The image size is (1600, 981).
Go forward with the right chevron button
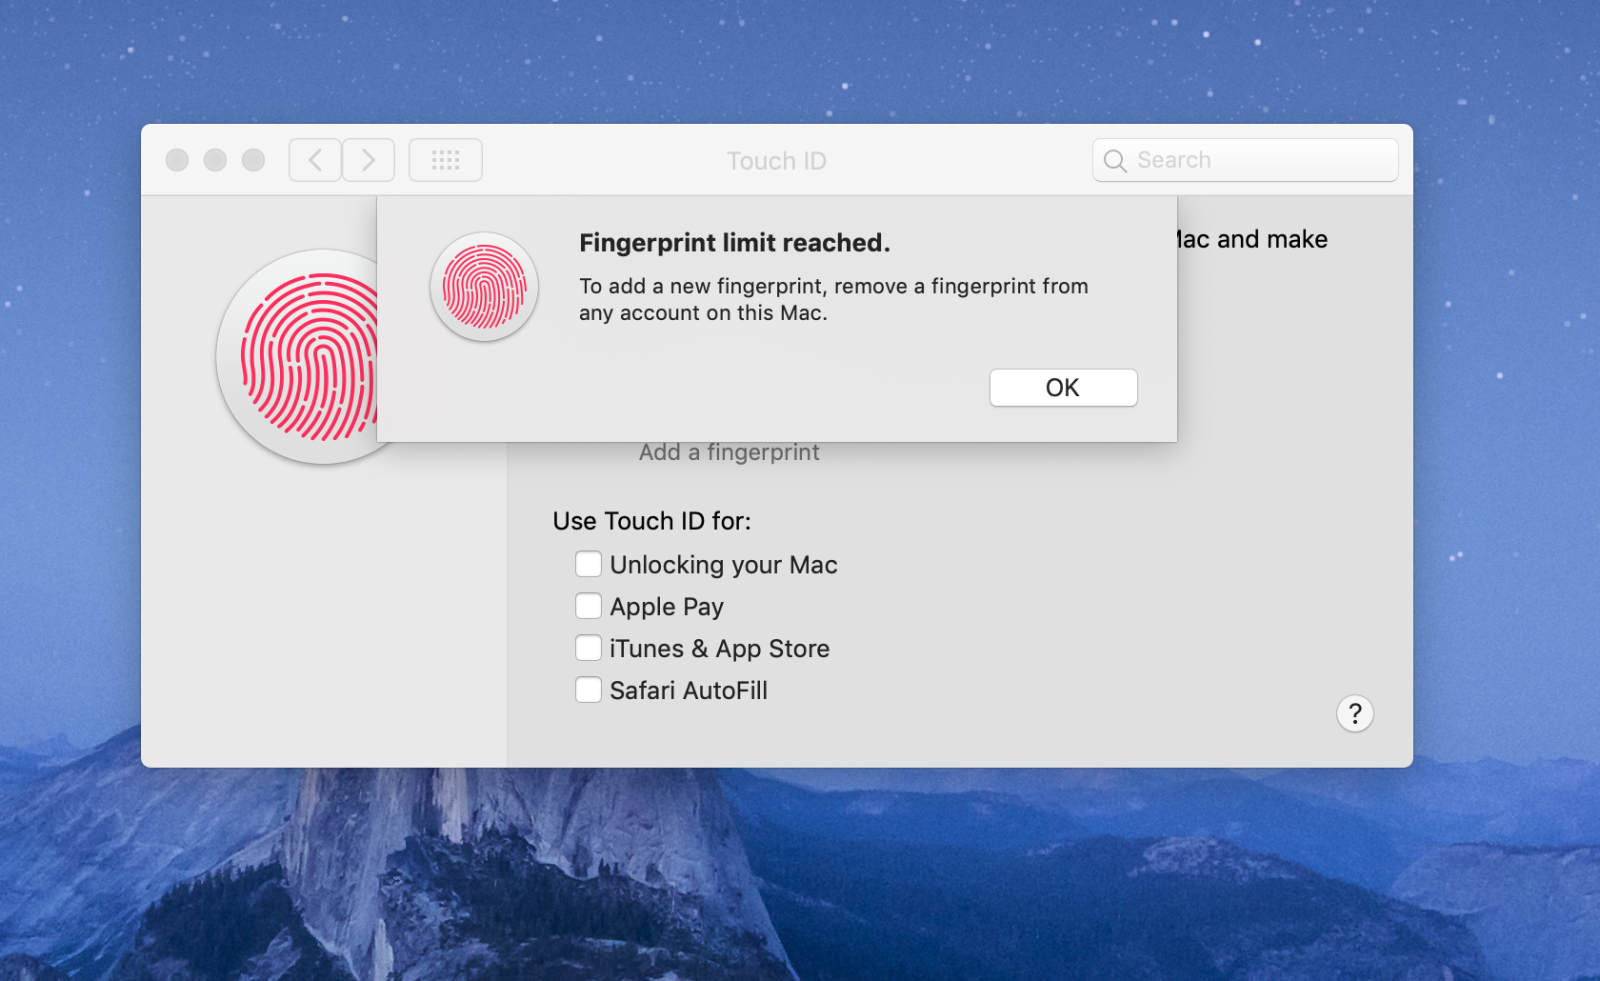368,160
